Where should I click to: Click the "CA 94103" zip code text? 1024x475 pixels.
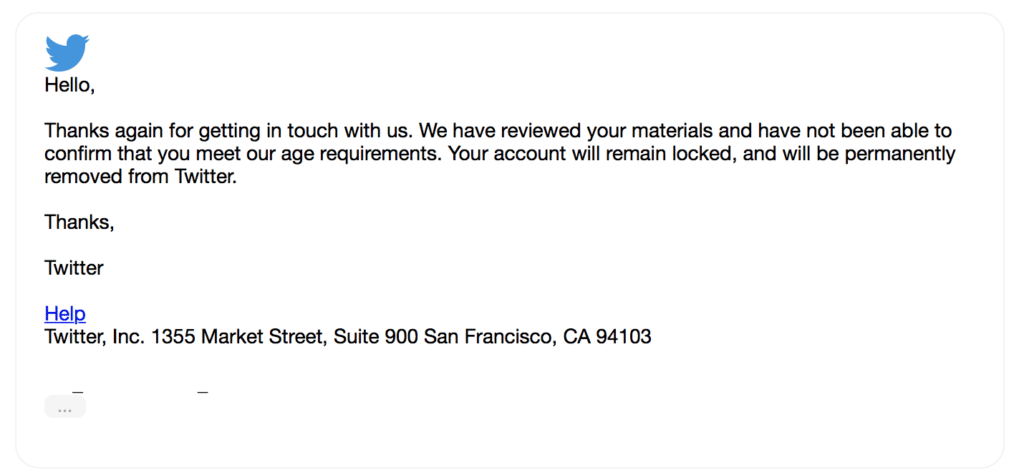[607, 337]
